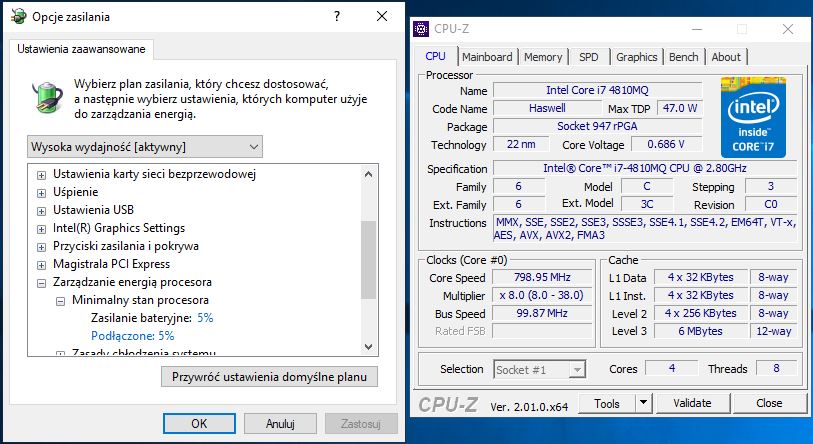
Task: Click the Validate button
Action: click(692, 403)
